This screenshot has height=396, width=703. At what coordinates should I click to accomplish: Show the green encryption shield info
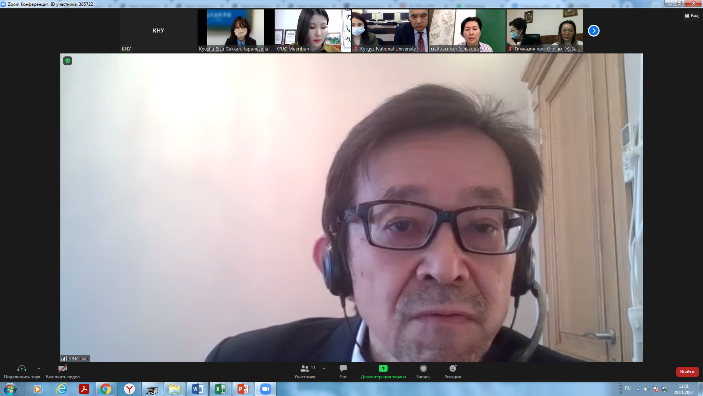click(68, 61)
